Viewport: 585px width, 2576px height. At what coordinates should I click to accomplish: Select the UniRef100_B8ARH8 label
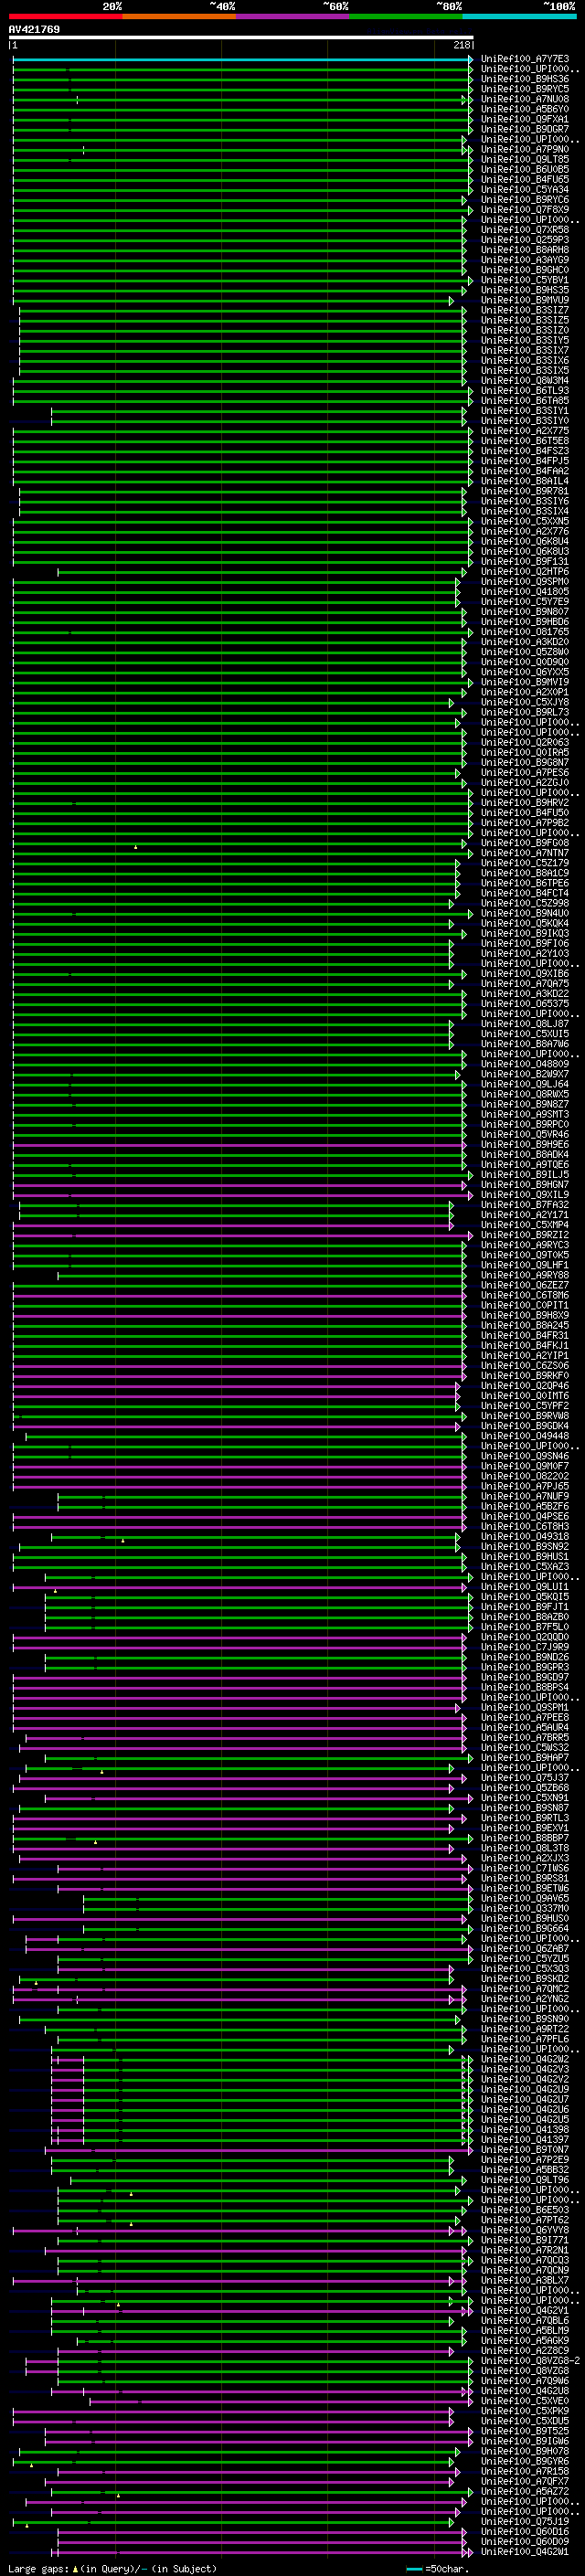tap(525, 250)
